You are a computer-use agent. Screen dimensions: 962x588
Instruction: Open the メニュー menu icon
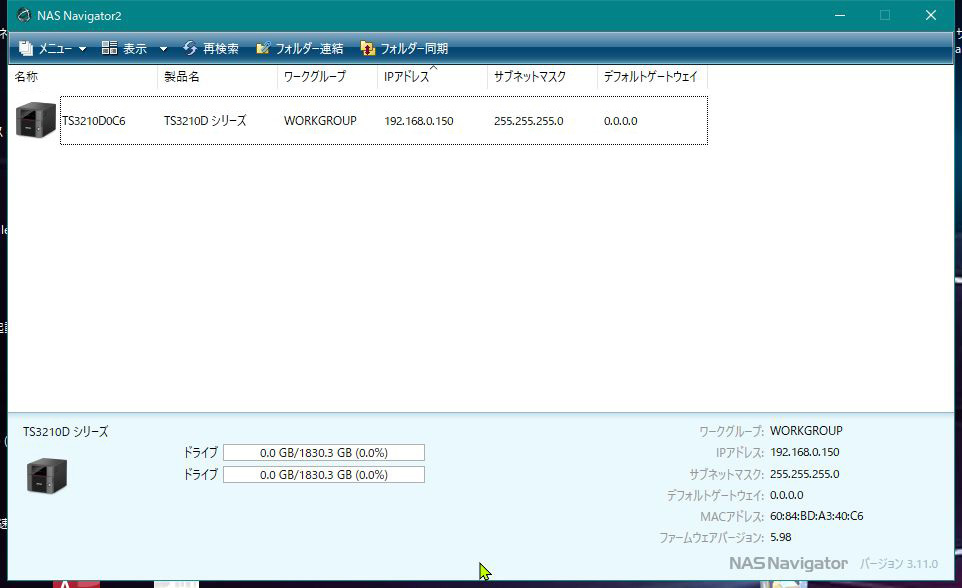(26, 48)
